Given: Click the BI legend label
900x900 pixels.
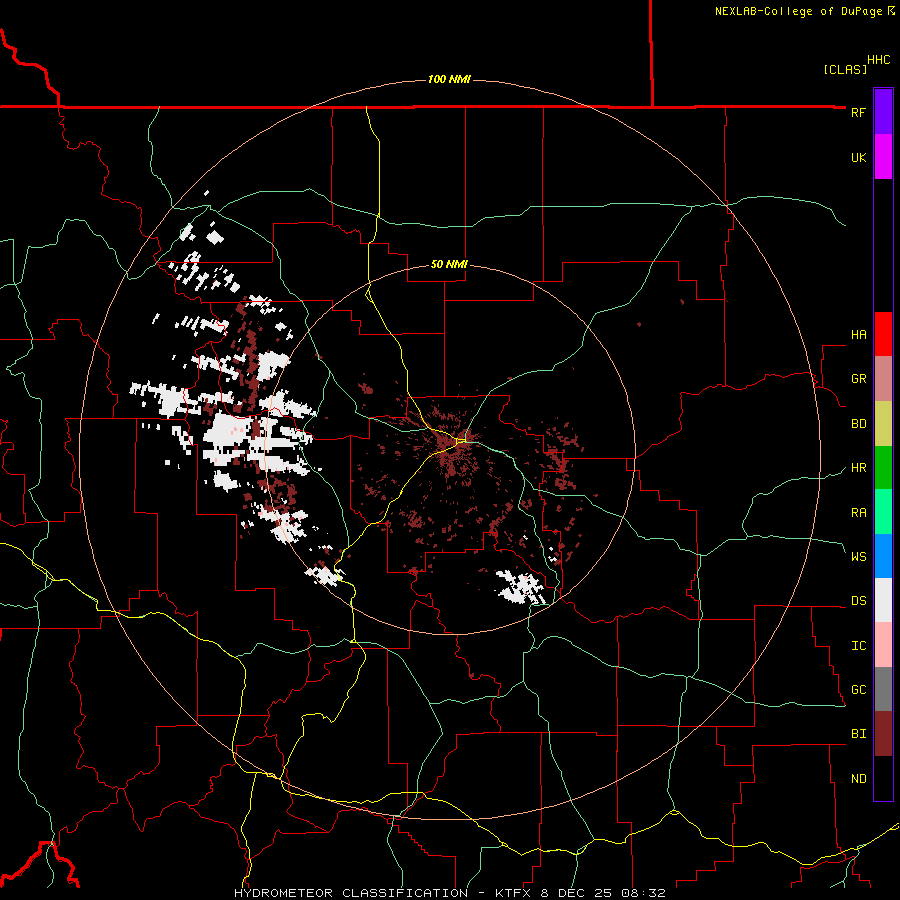Looking at the screenshot, I should pos(858,734).
